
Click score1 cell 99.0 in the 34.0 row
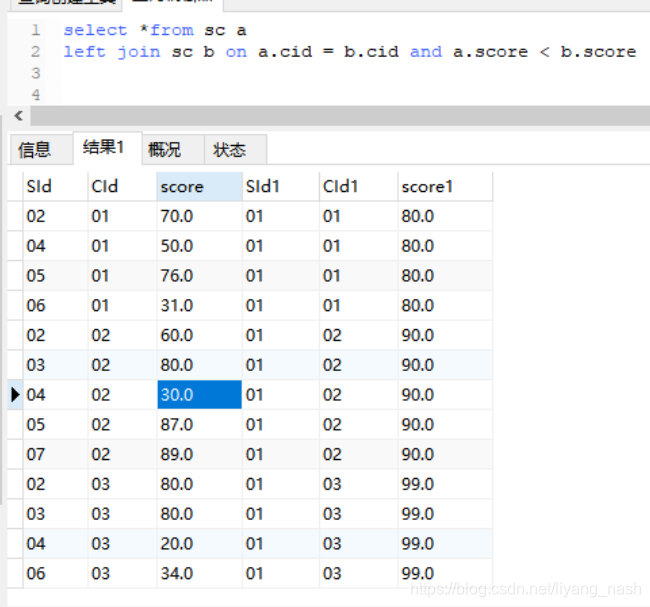click(x=445, y=573)
